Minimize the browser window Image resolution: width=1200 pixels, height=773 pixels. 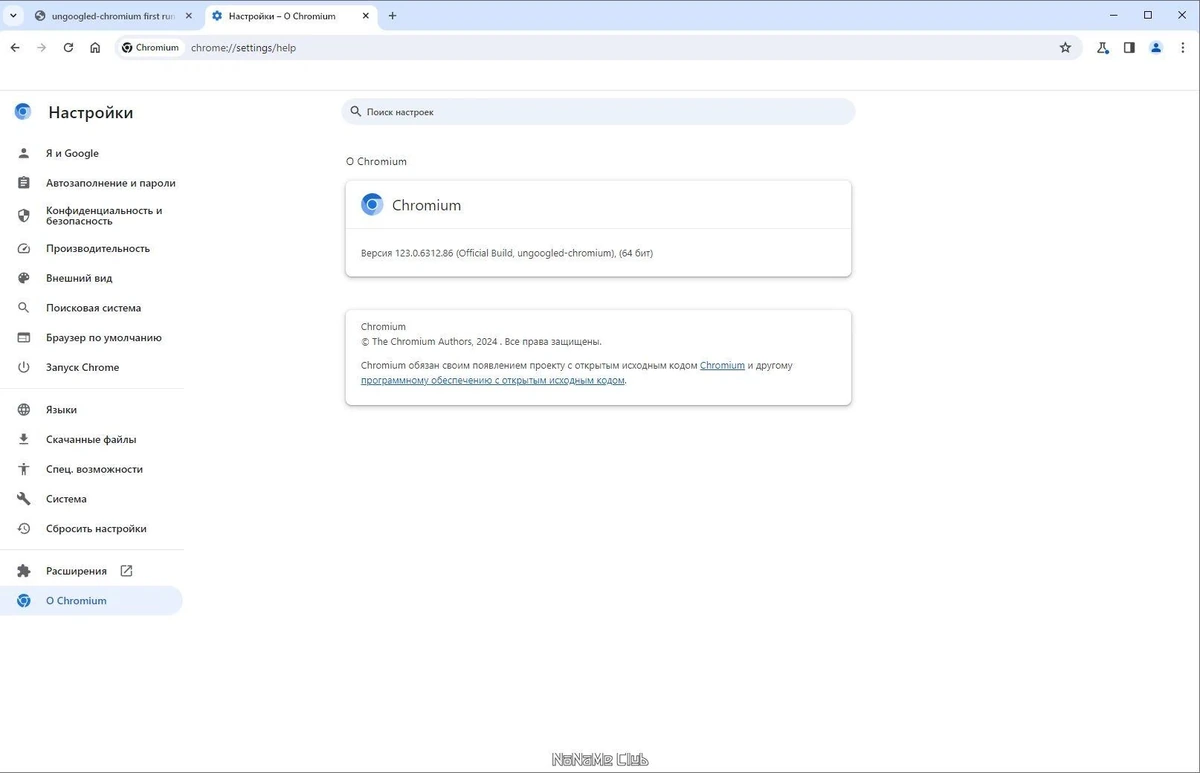(1115, 15)
